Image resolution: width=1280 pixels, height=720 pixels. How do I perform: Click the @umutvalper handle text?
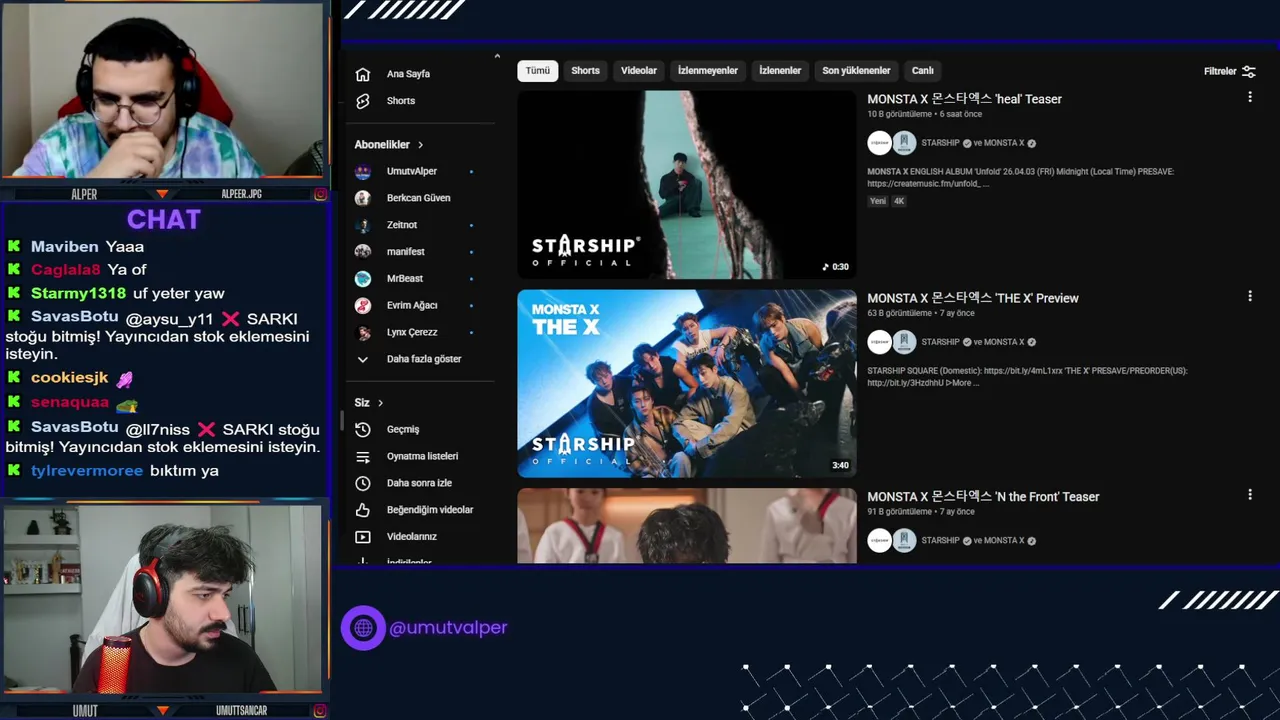point(448,628)
